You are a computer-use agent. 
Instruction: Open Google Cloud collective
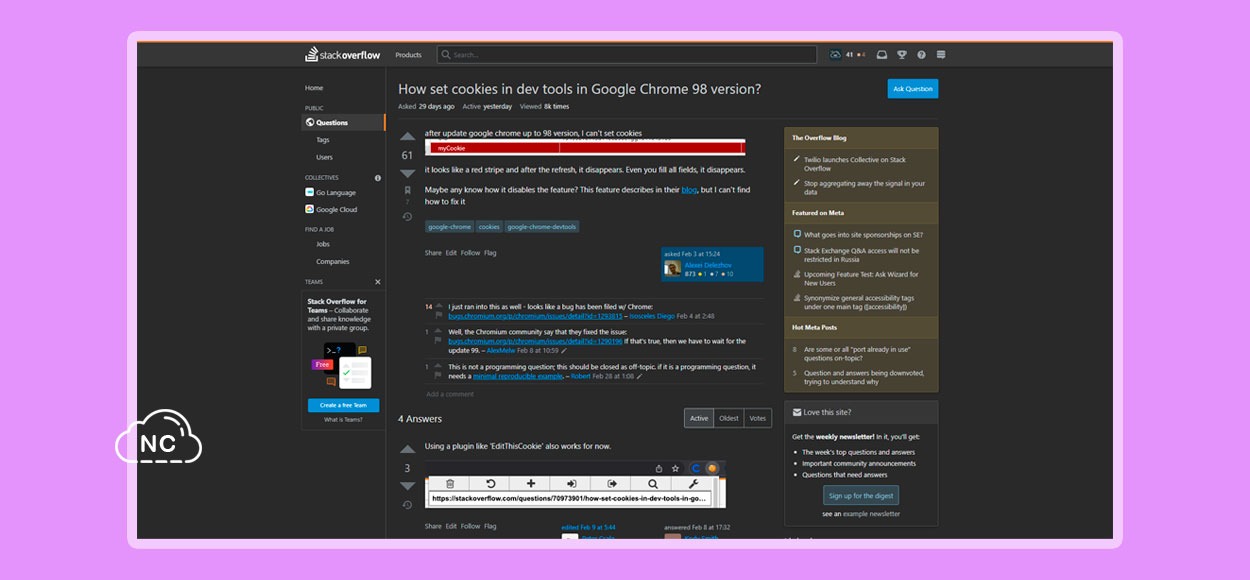[x=331, y=210]
